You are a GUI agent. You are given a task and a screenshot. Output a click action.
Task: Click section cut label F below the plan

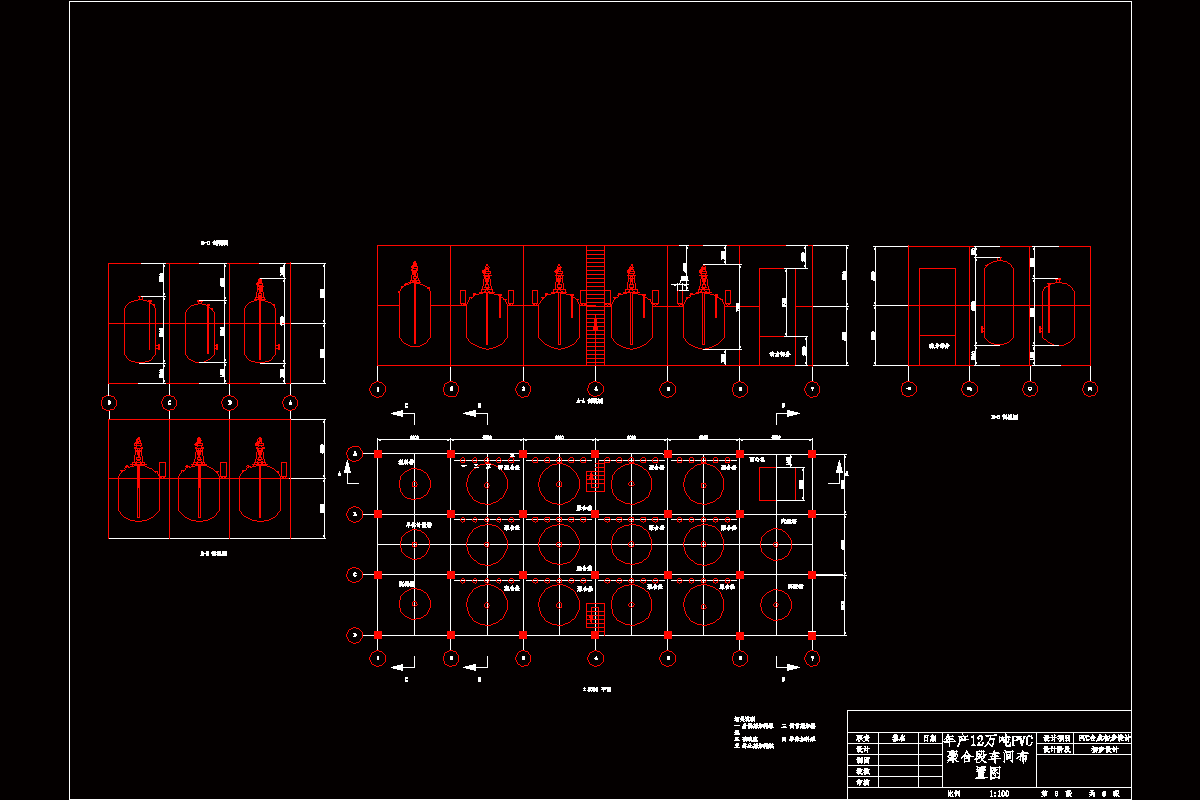click(783, 678)
